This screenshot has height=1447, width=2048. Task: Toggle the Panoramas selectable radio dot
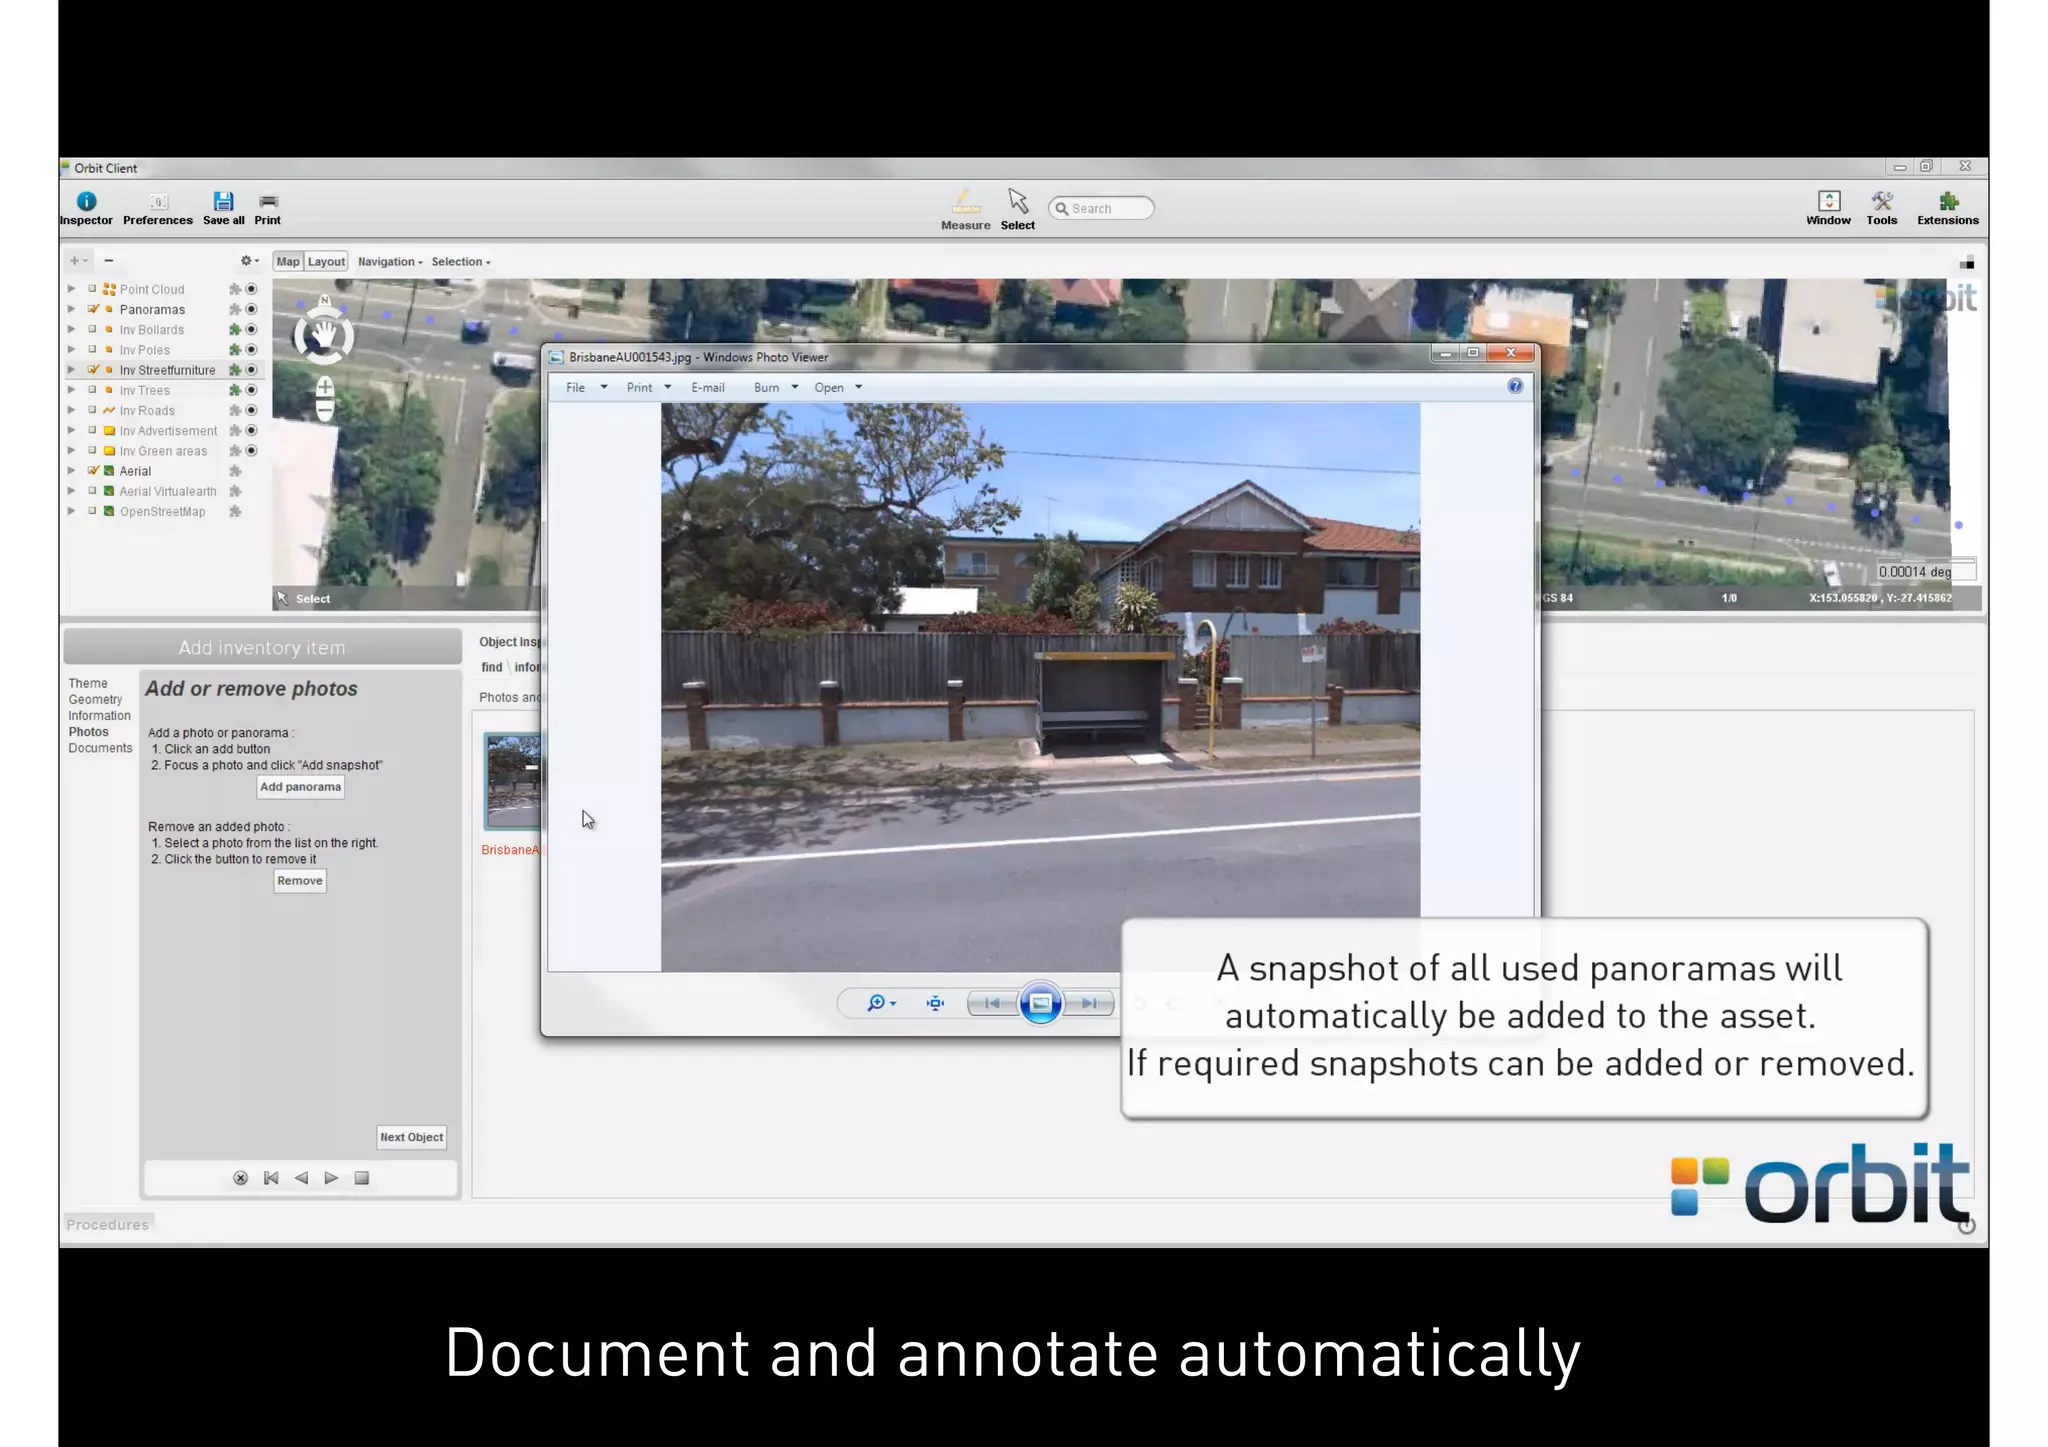252,309
